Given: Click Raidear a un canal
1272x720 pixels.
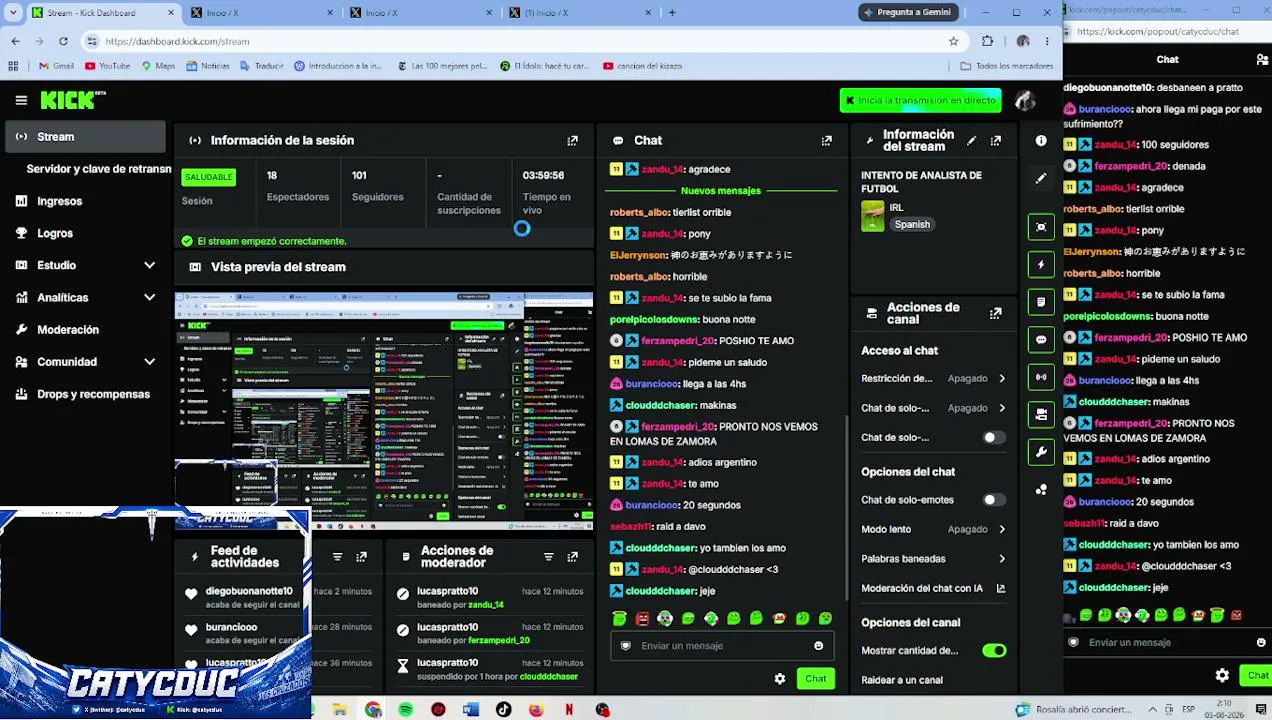Looking at the screenshot, I should point(902,680).
